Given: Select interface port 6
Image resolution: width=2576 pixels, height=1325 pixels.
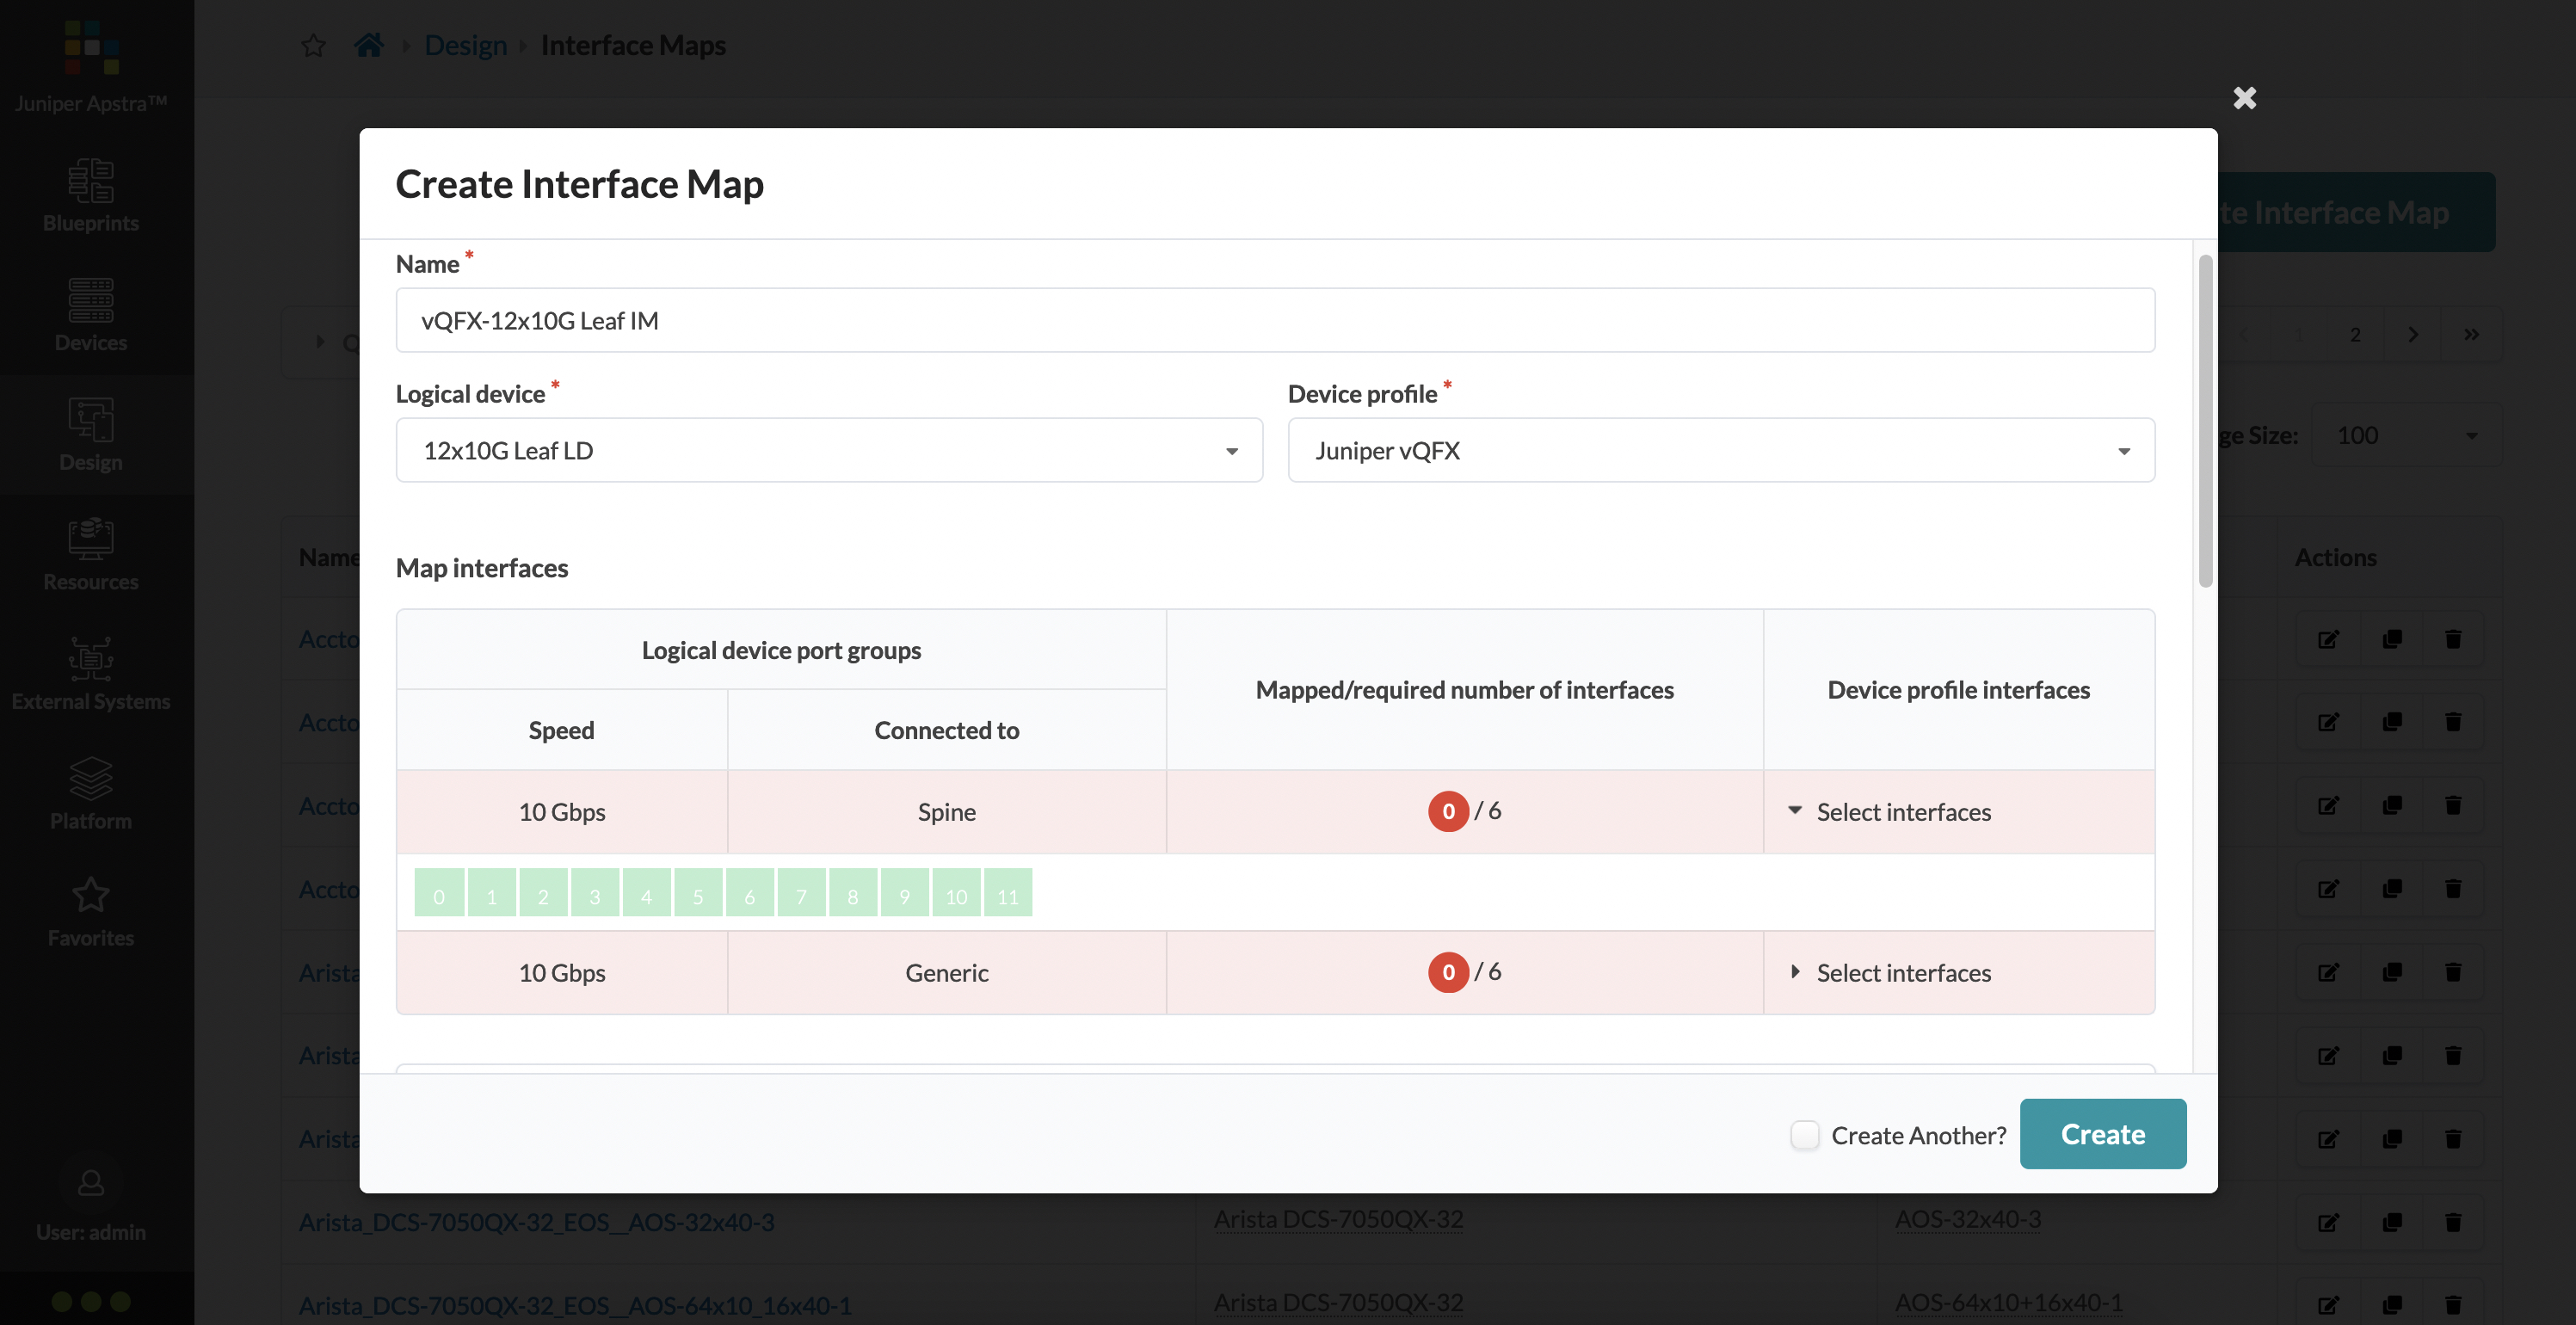Looking at the screenshot, I should (750, 893).
